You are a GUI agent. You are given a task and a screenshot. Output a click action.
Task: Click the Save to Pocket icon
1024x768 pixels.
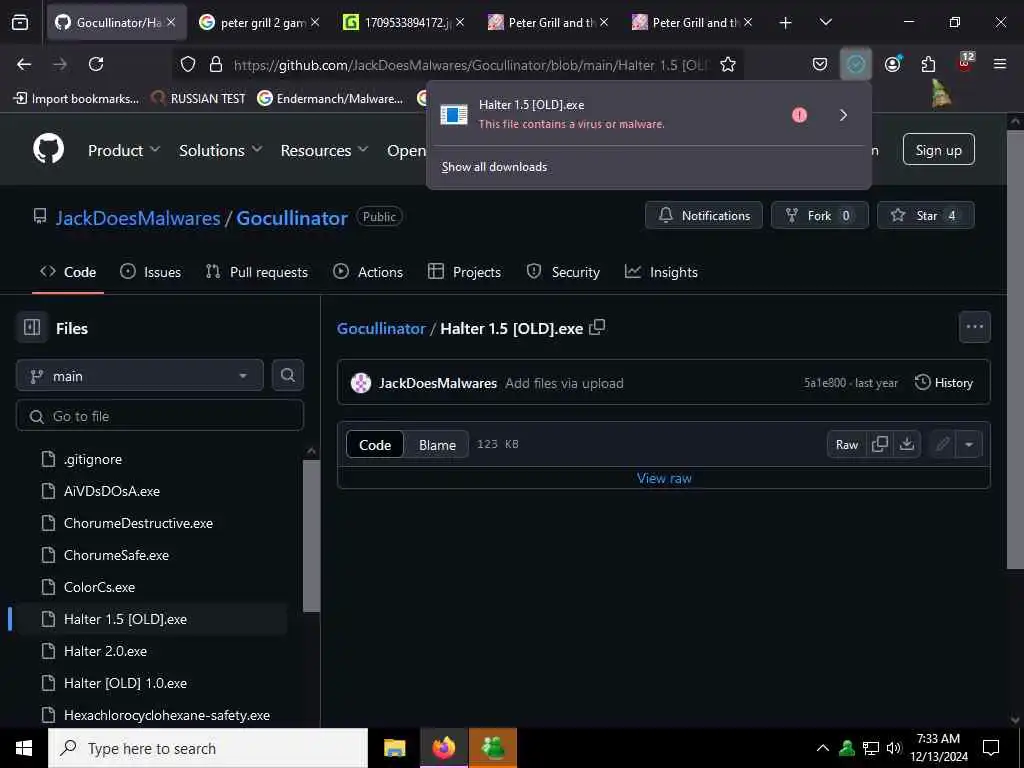820,64
